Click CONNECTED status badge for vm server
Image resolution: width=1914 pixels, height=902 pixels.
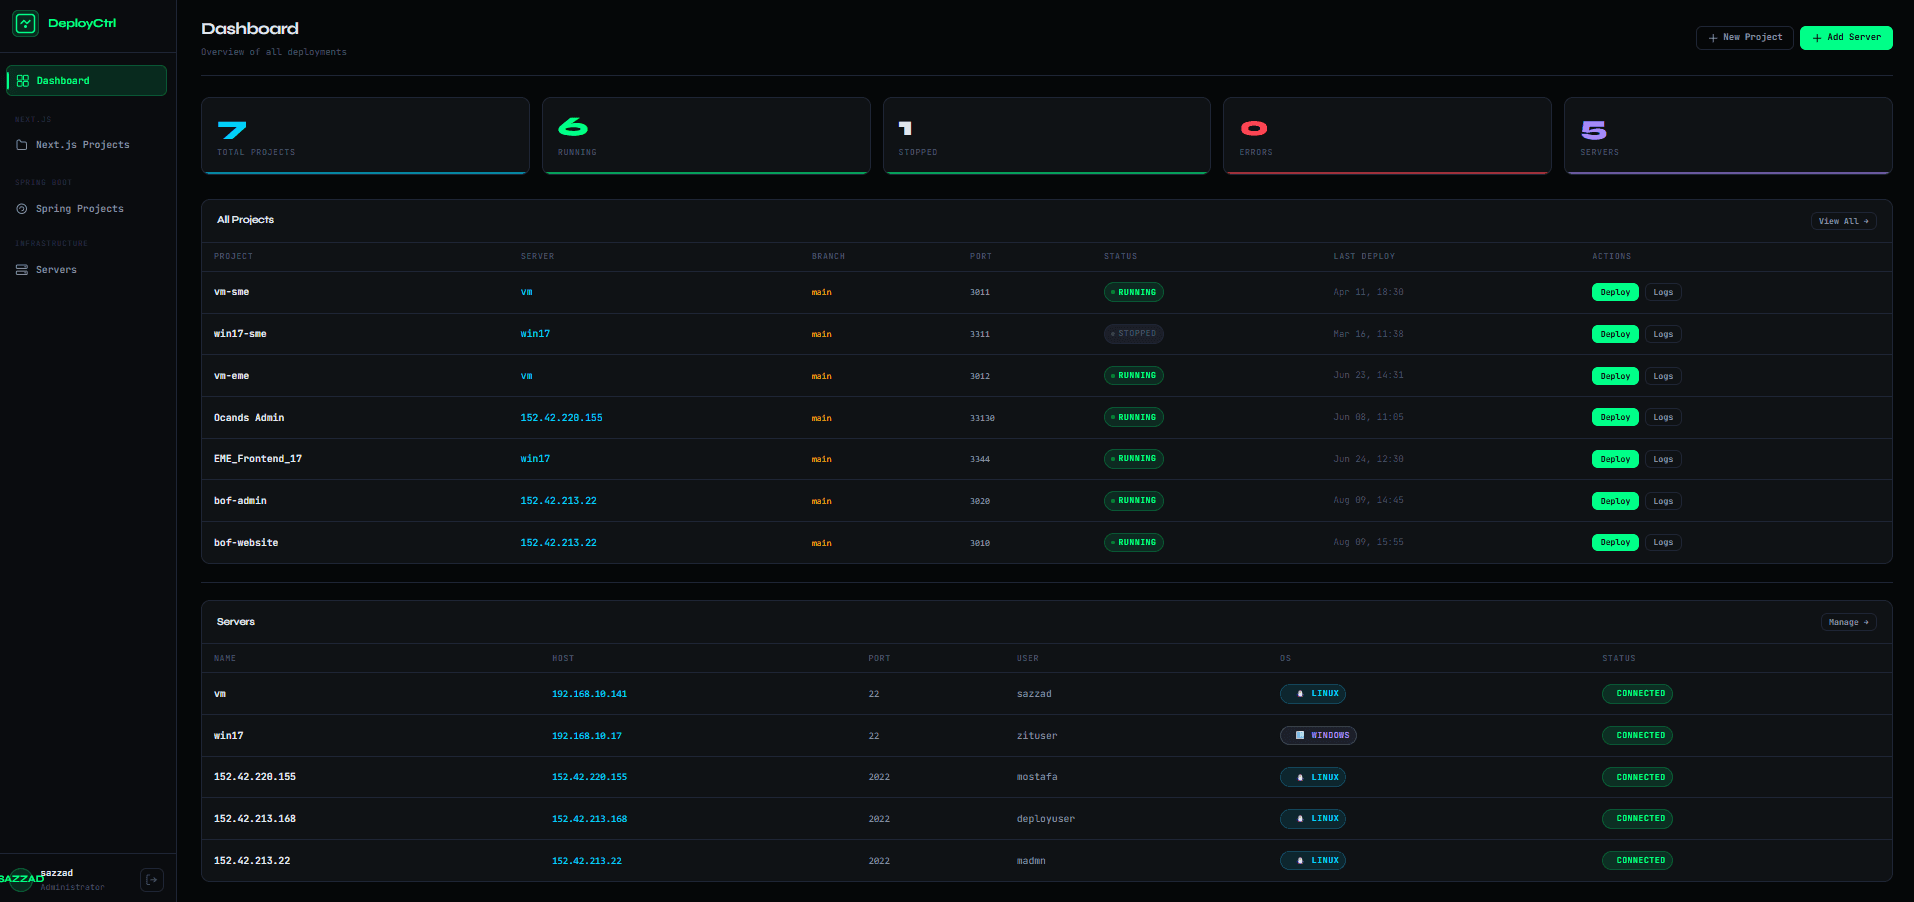pos(1637,694)
